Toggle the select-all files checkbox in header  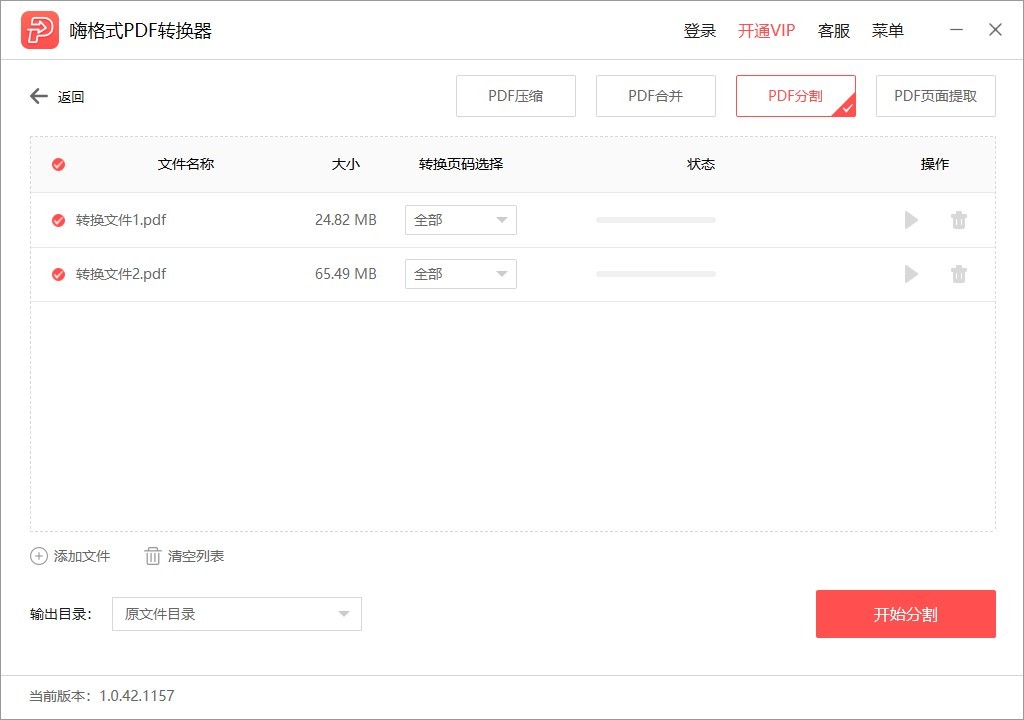click(58, 164)
